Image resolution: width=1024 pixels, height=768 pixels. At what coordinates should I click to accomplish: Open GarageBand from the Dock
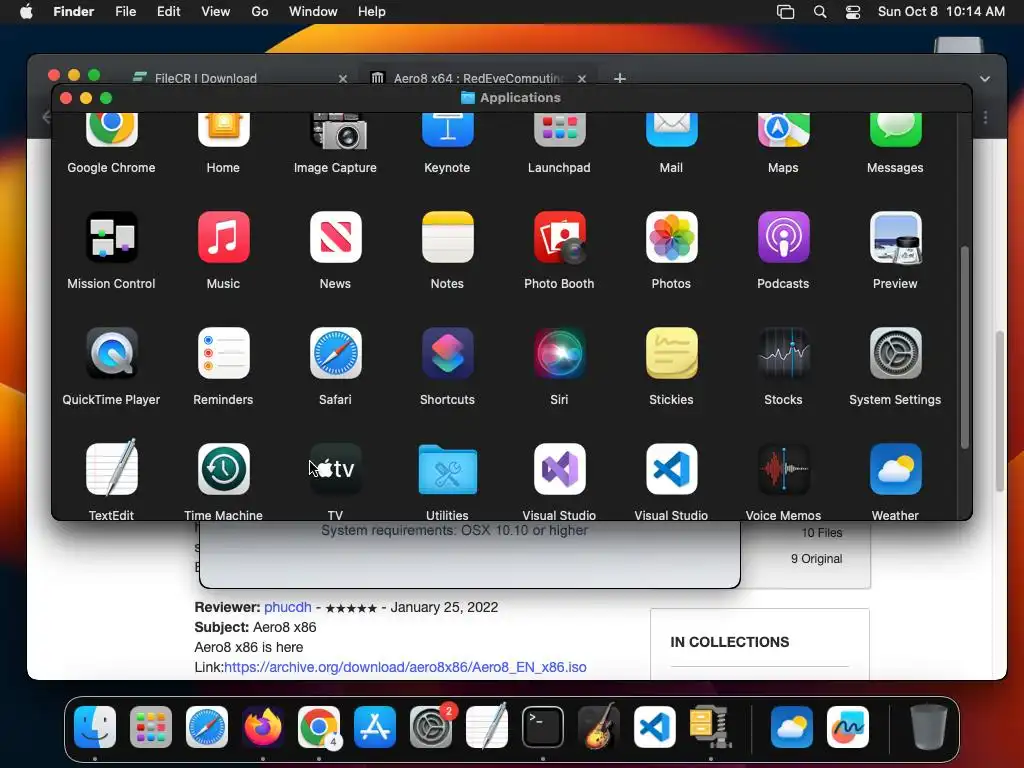tap(599, 726)
